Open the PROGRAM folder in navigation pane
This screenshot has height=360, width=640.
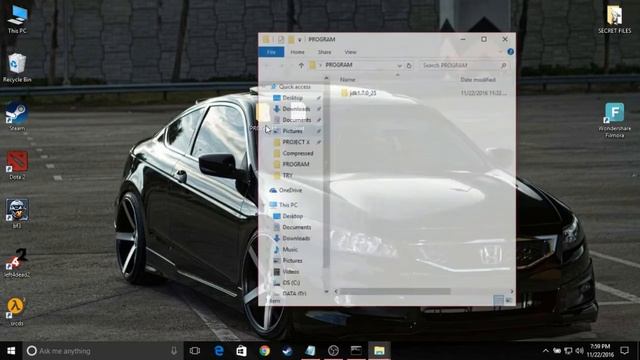tap(296, 164)
